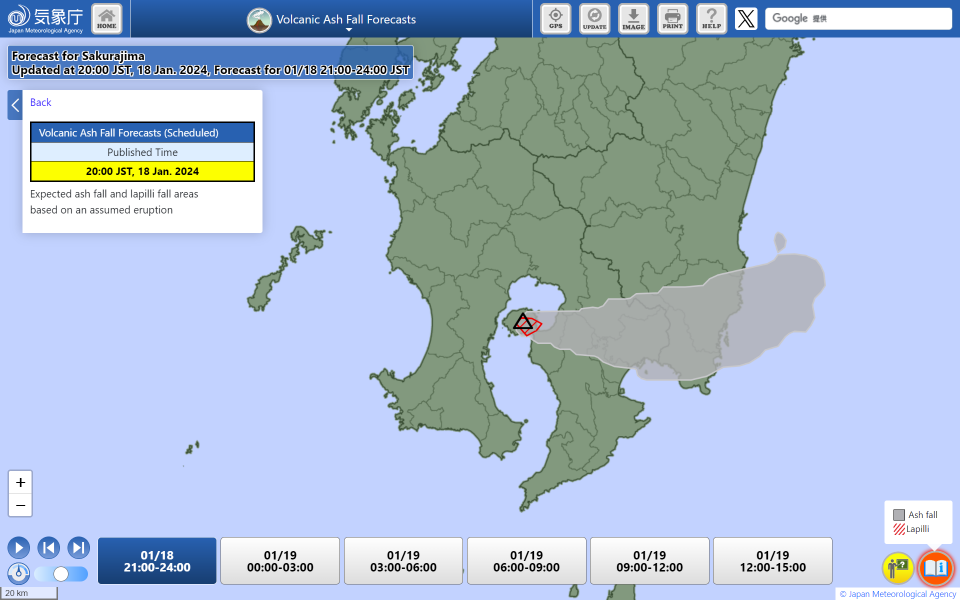This screenshot has height=600, width=960.
Task: Zoom in using the plus button
Action: pos(20,482)
